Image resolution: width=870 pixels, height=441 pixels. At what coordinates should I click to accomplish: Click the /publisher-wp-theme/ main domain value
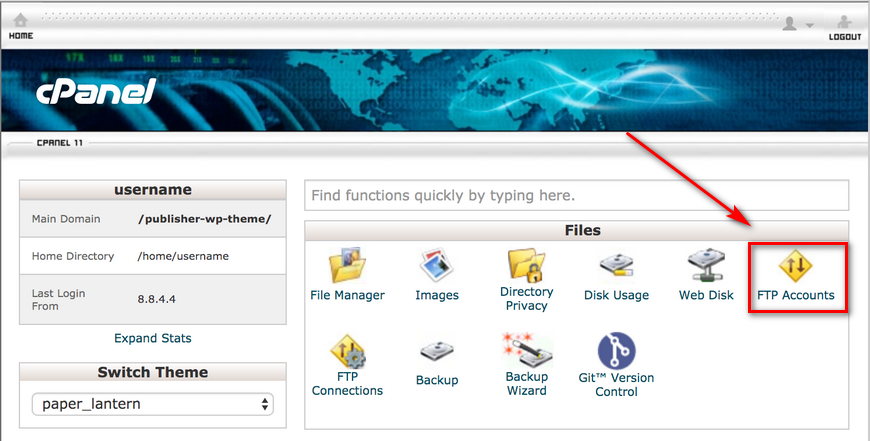[205, 219]
